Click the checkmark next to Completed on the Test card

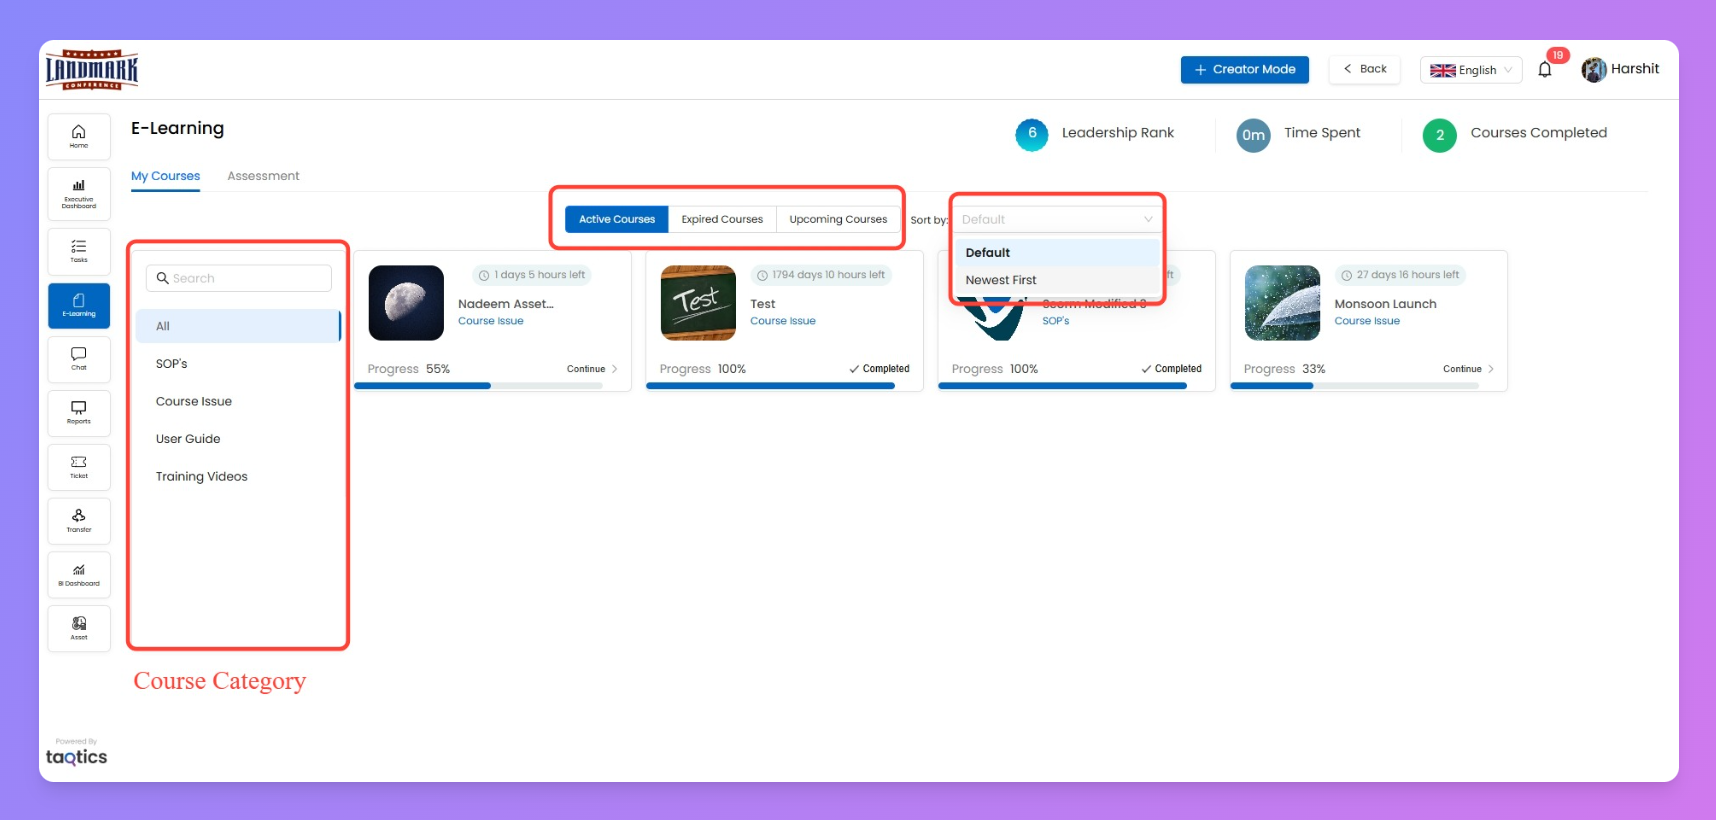pyautogui.click(x=854, y=369)
